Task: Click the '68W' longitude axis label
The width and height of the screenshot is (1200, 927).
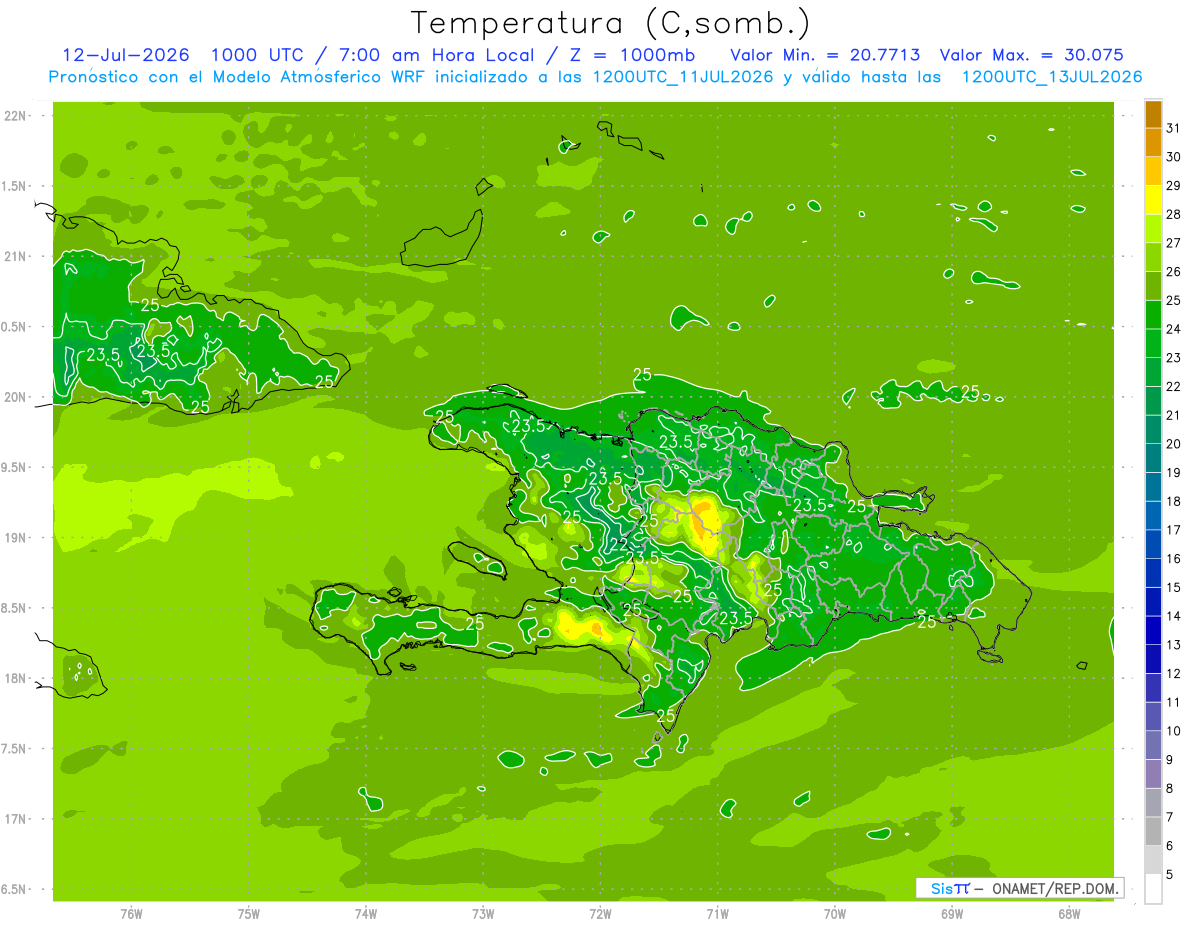Action: (x=1069, y=913)
